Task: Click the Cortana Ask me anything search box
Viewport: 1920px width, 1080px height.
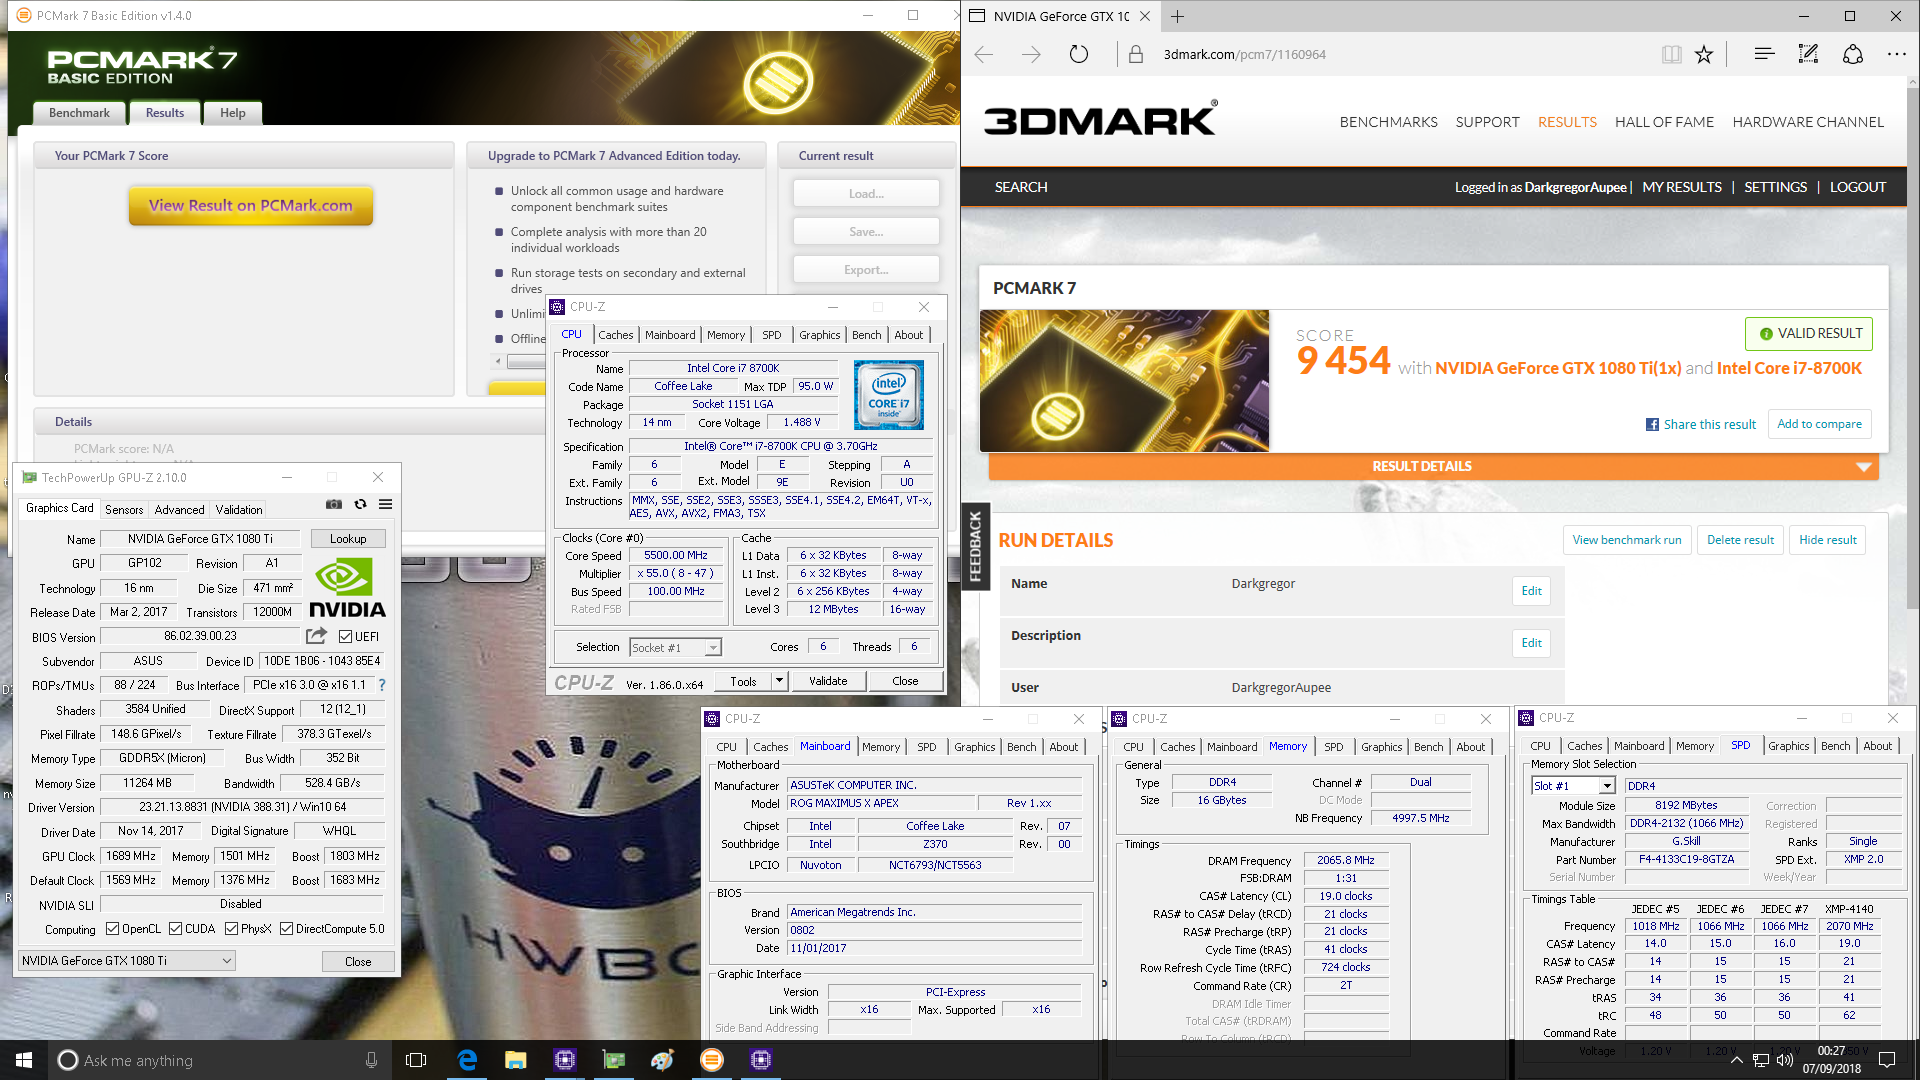Action: coord(218,1060)
